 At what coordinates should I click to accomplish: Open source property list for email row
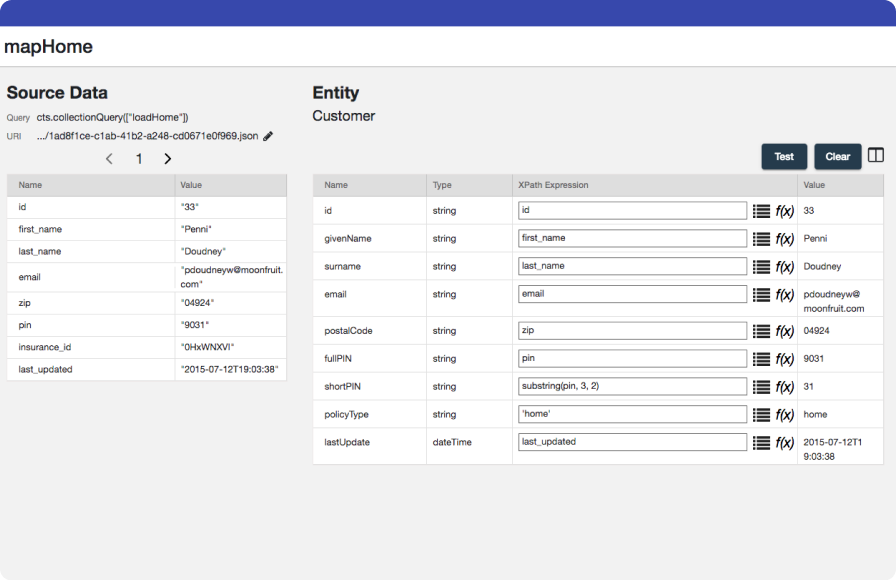[761, 295]
